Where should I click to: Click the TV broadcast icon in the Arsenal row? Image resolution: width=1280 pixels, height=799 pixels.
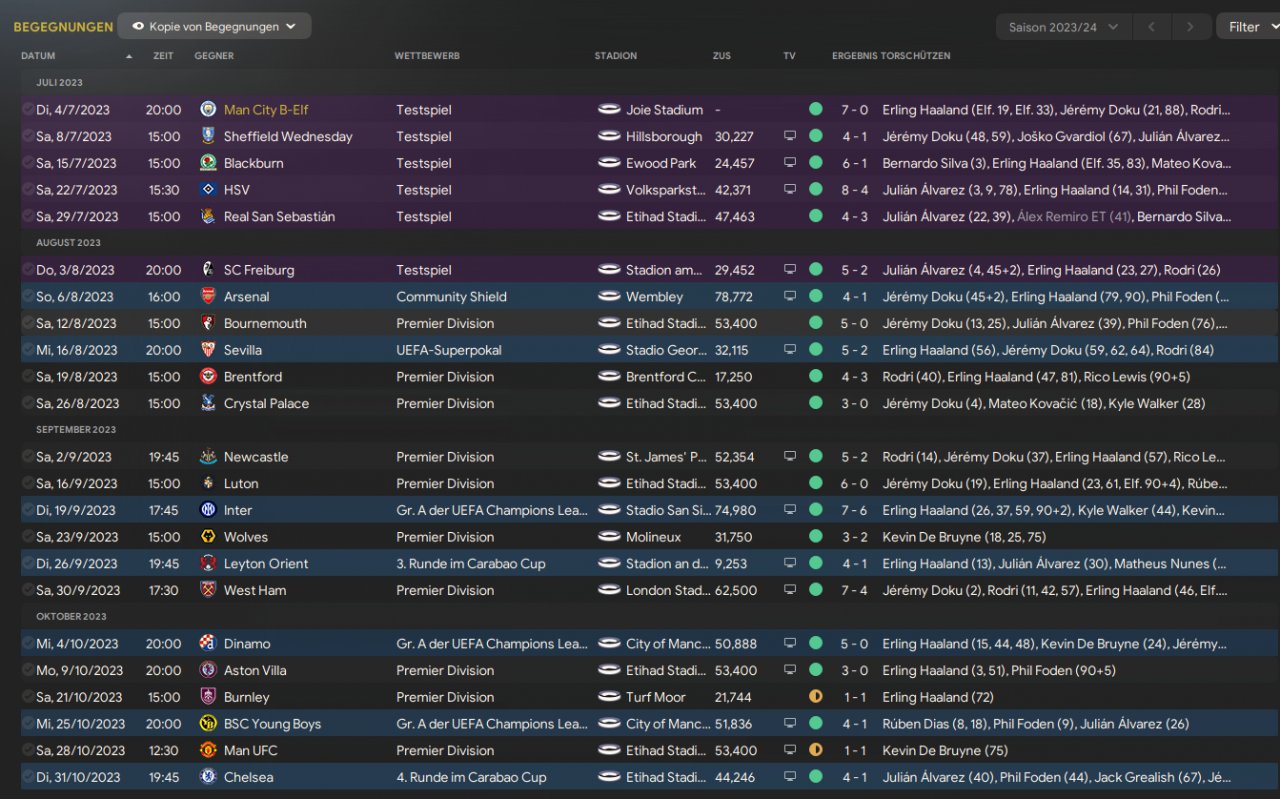pyautogui.click(x=790, y=297)
